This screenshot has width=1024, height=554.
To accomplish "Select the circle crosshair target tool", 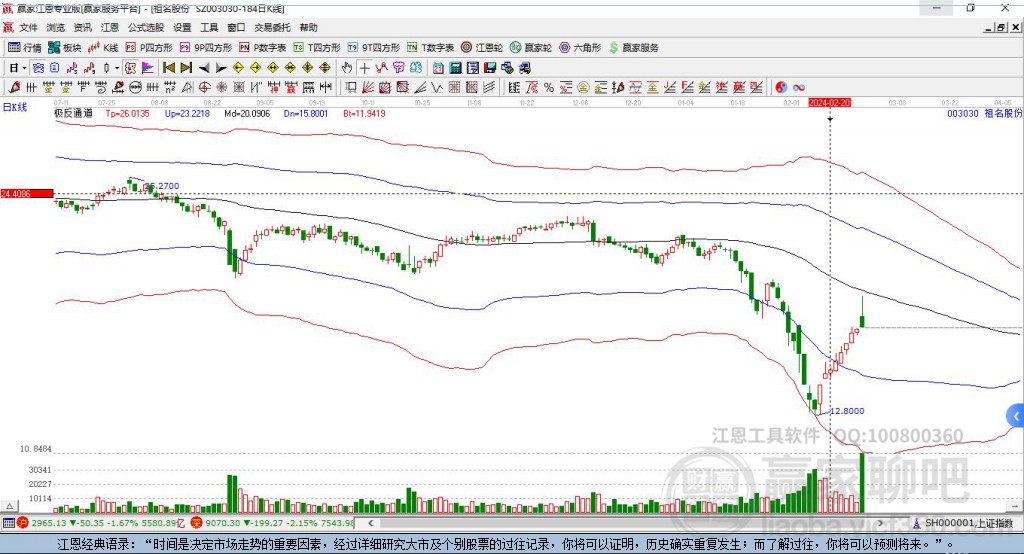I will 205,88.
